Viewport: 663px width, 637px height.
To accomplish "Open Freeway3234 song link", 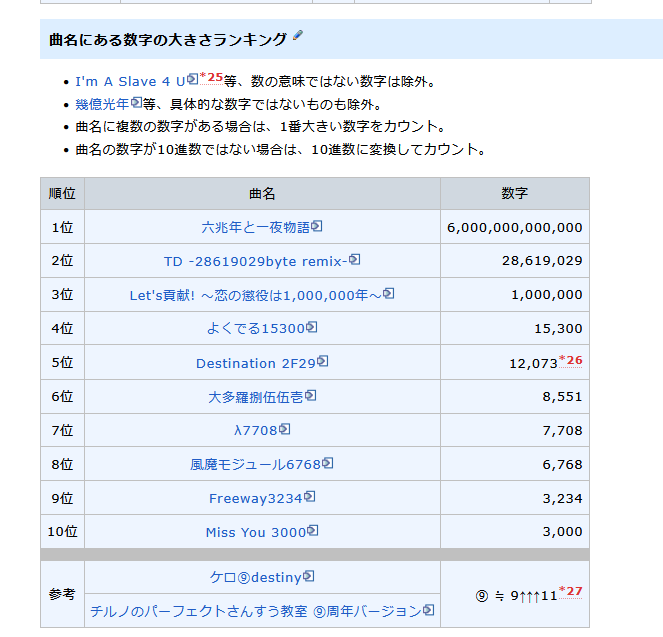I will (256, 498).
